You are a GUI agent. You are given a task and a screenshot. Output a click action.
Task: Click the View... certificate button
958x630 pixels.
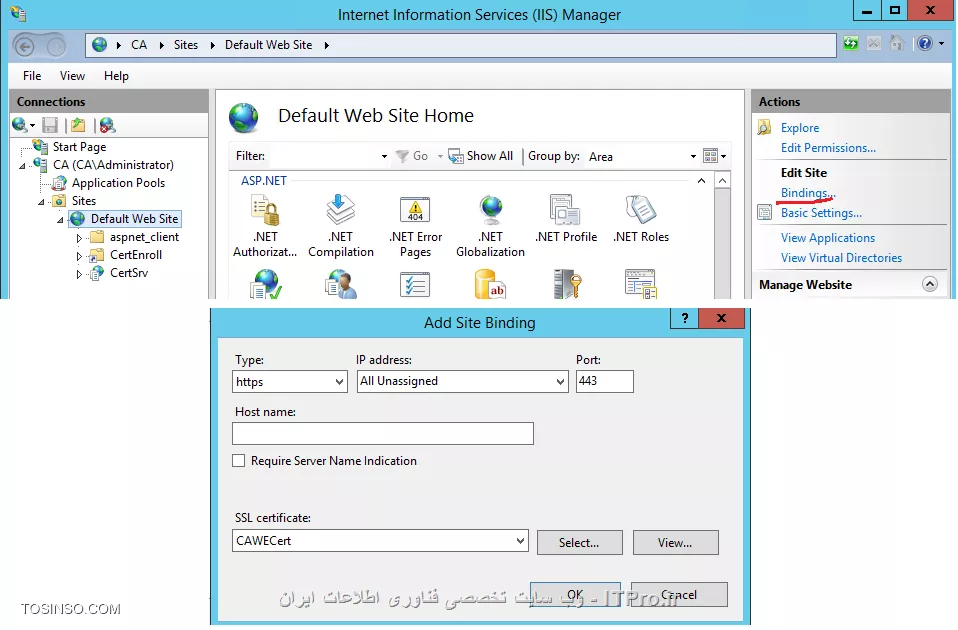tap(675, 543)
